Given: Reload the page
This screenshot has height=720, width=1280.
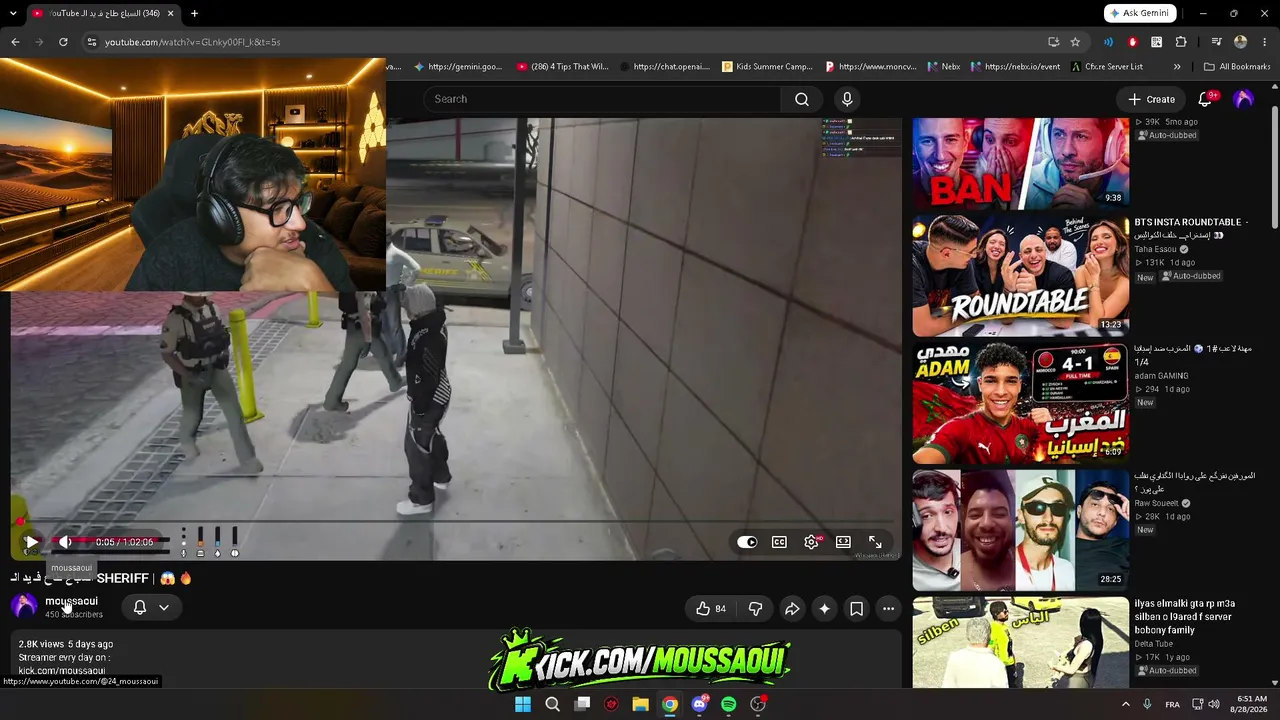Looking at the screenshot, I should click(63, 42).
